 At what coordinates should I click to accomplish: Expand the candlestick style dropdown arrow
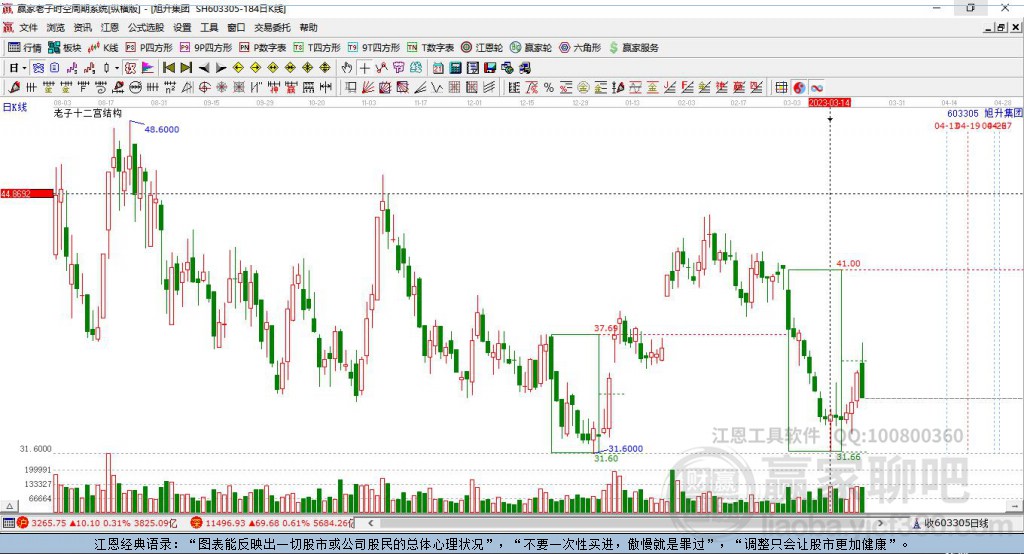[x=117, y=68]
